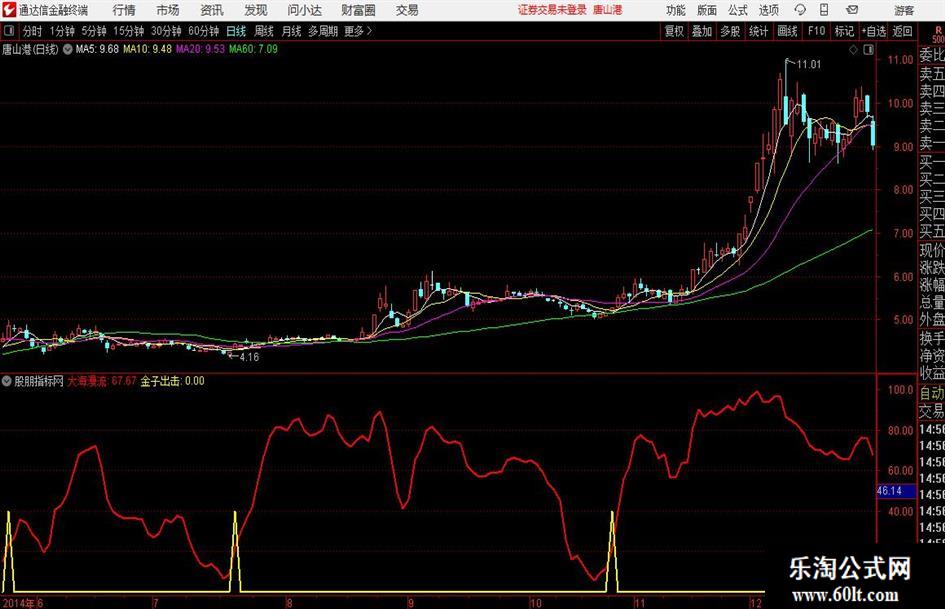Image resolution: width=945 pixels, height=609 pixels.
Task: Open the 行情 menu
Action: pos(124,10)
